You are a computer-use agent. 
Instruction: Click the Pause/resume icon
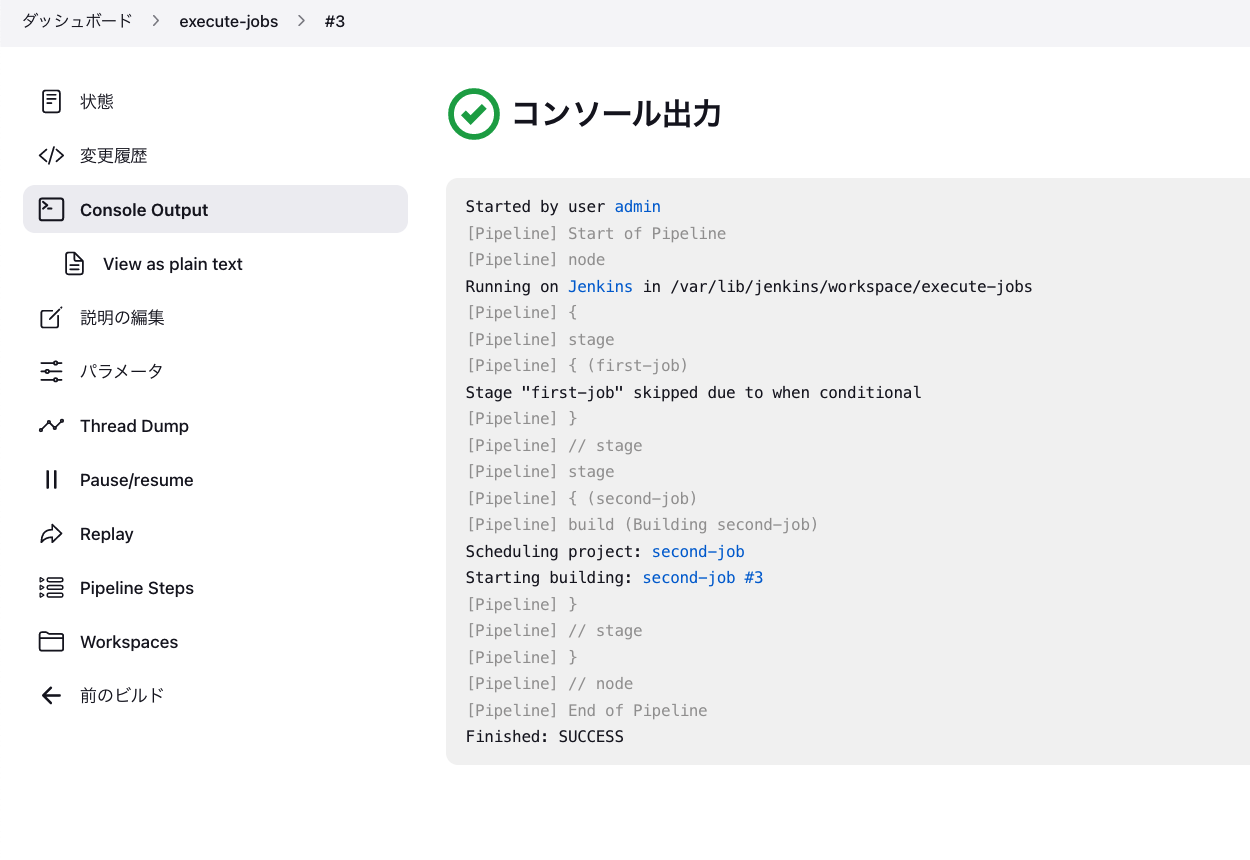[51, 479]
